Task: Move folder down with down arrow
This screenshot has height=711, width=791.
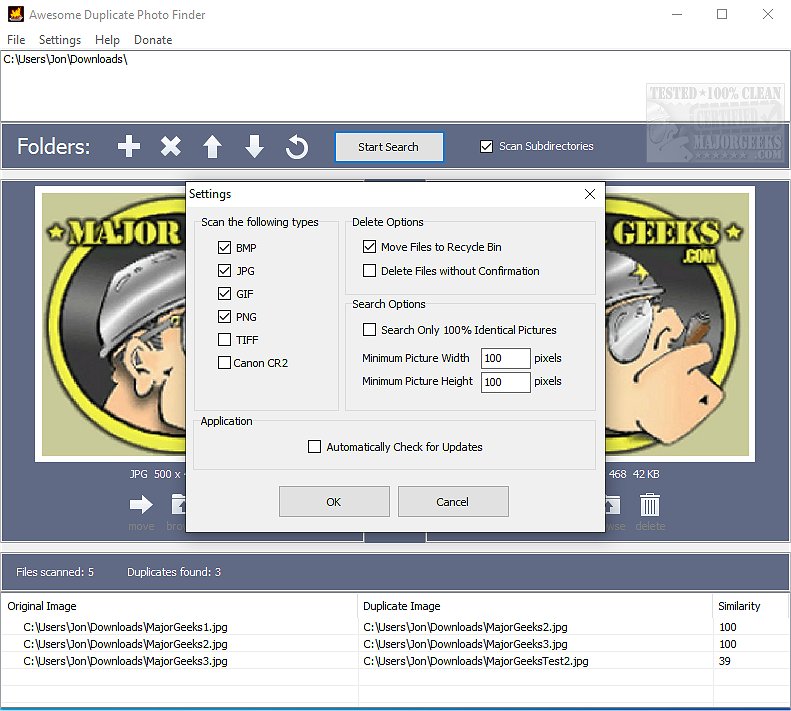Action: point(254,147)
